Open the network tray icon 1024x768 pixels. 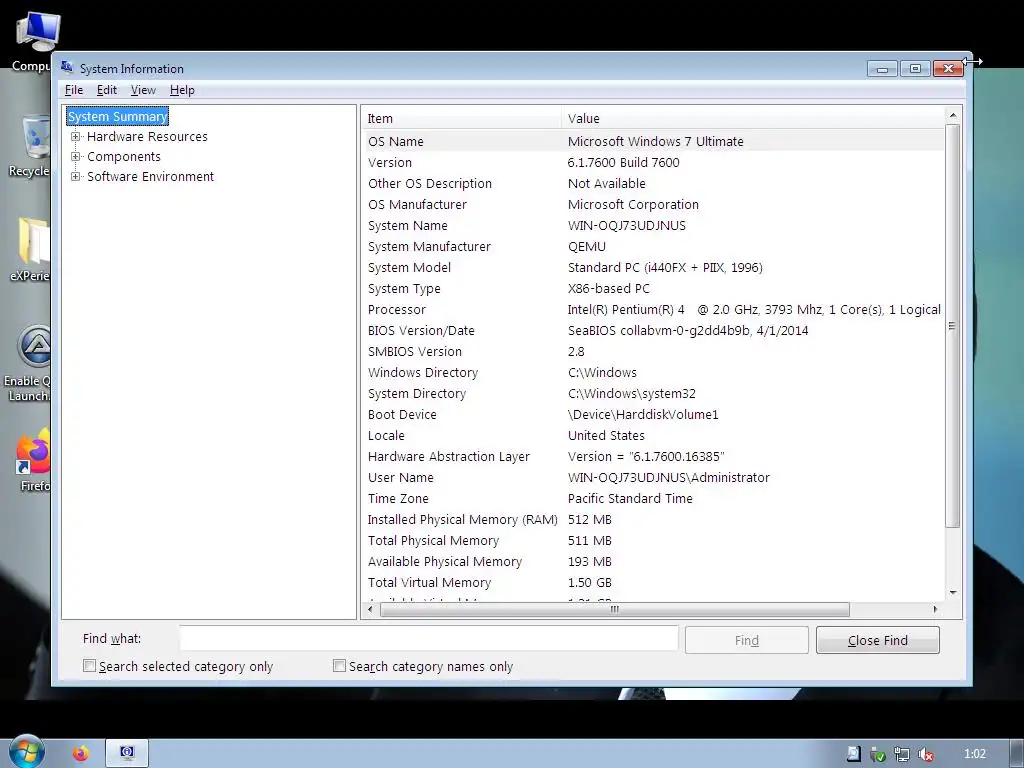click(902, 754)
